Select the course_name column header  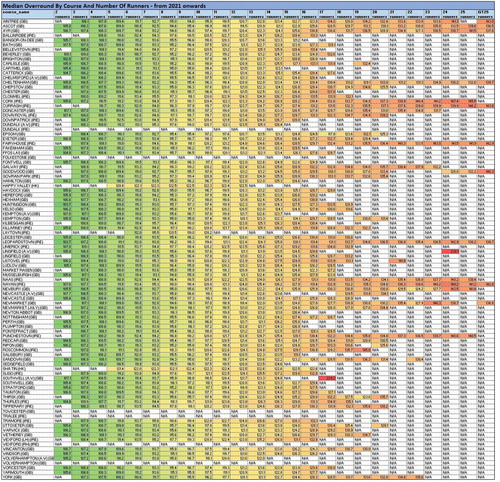(x=28, y=14)
